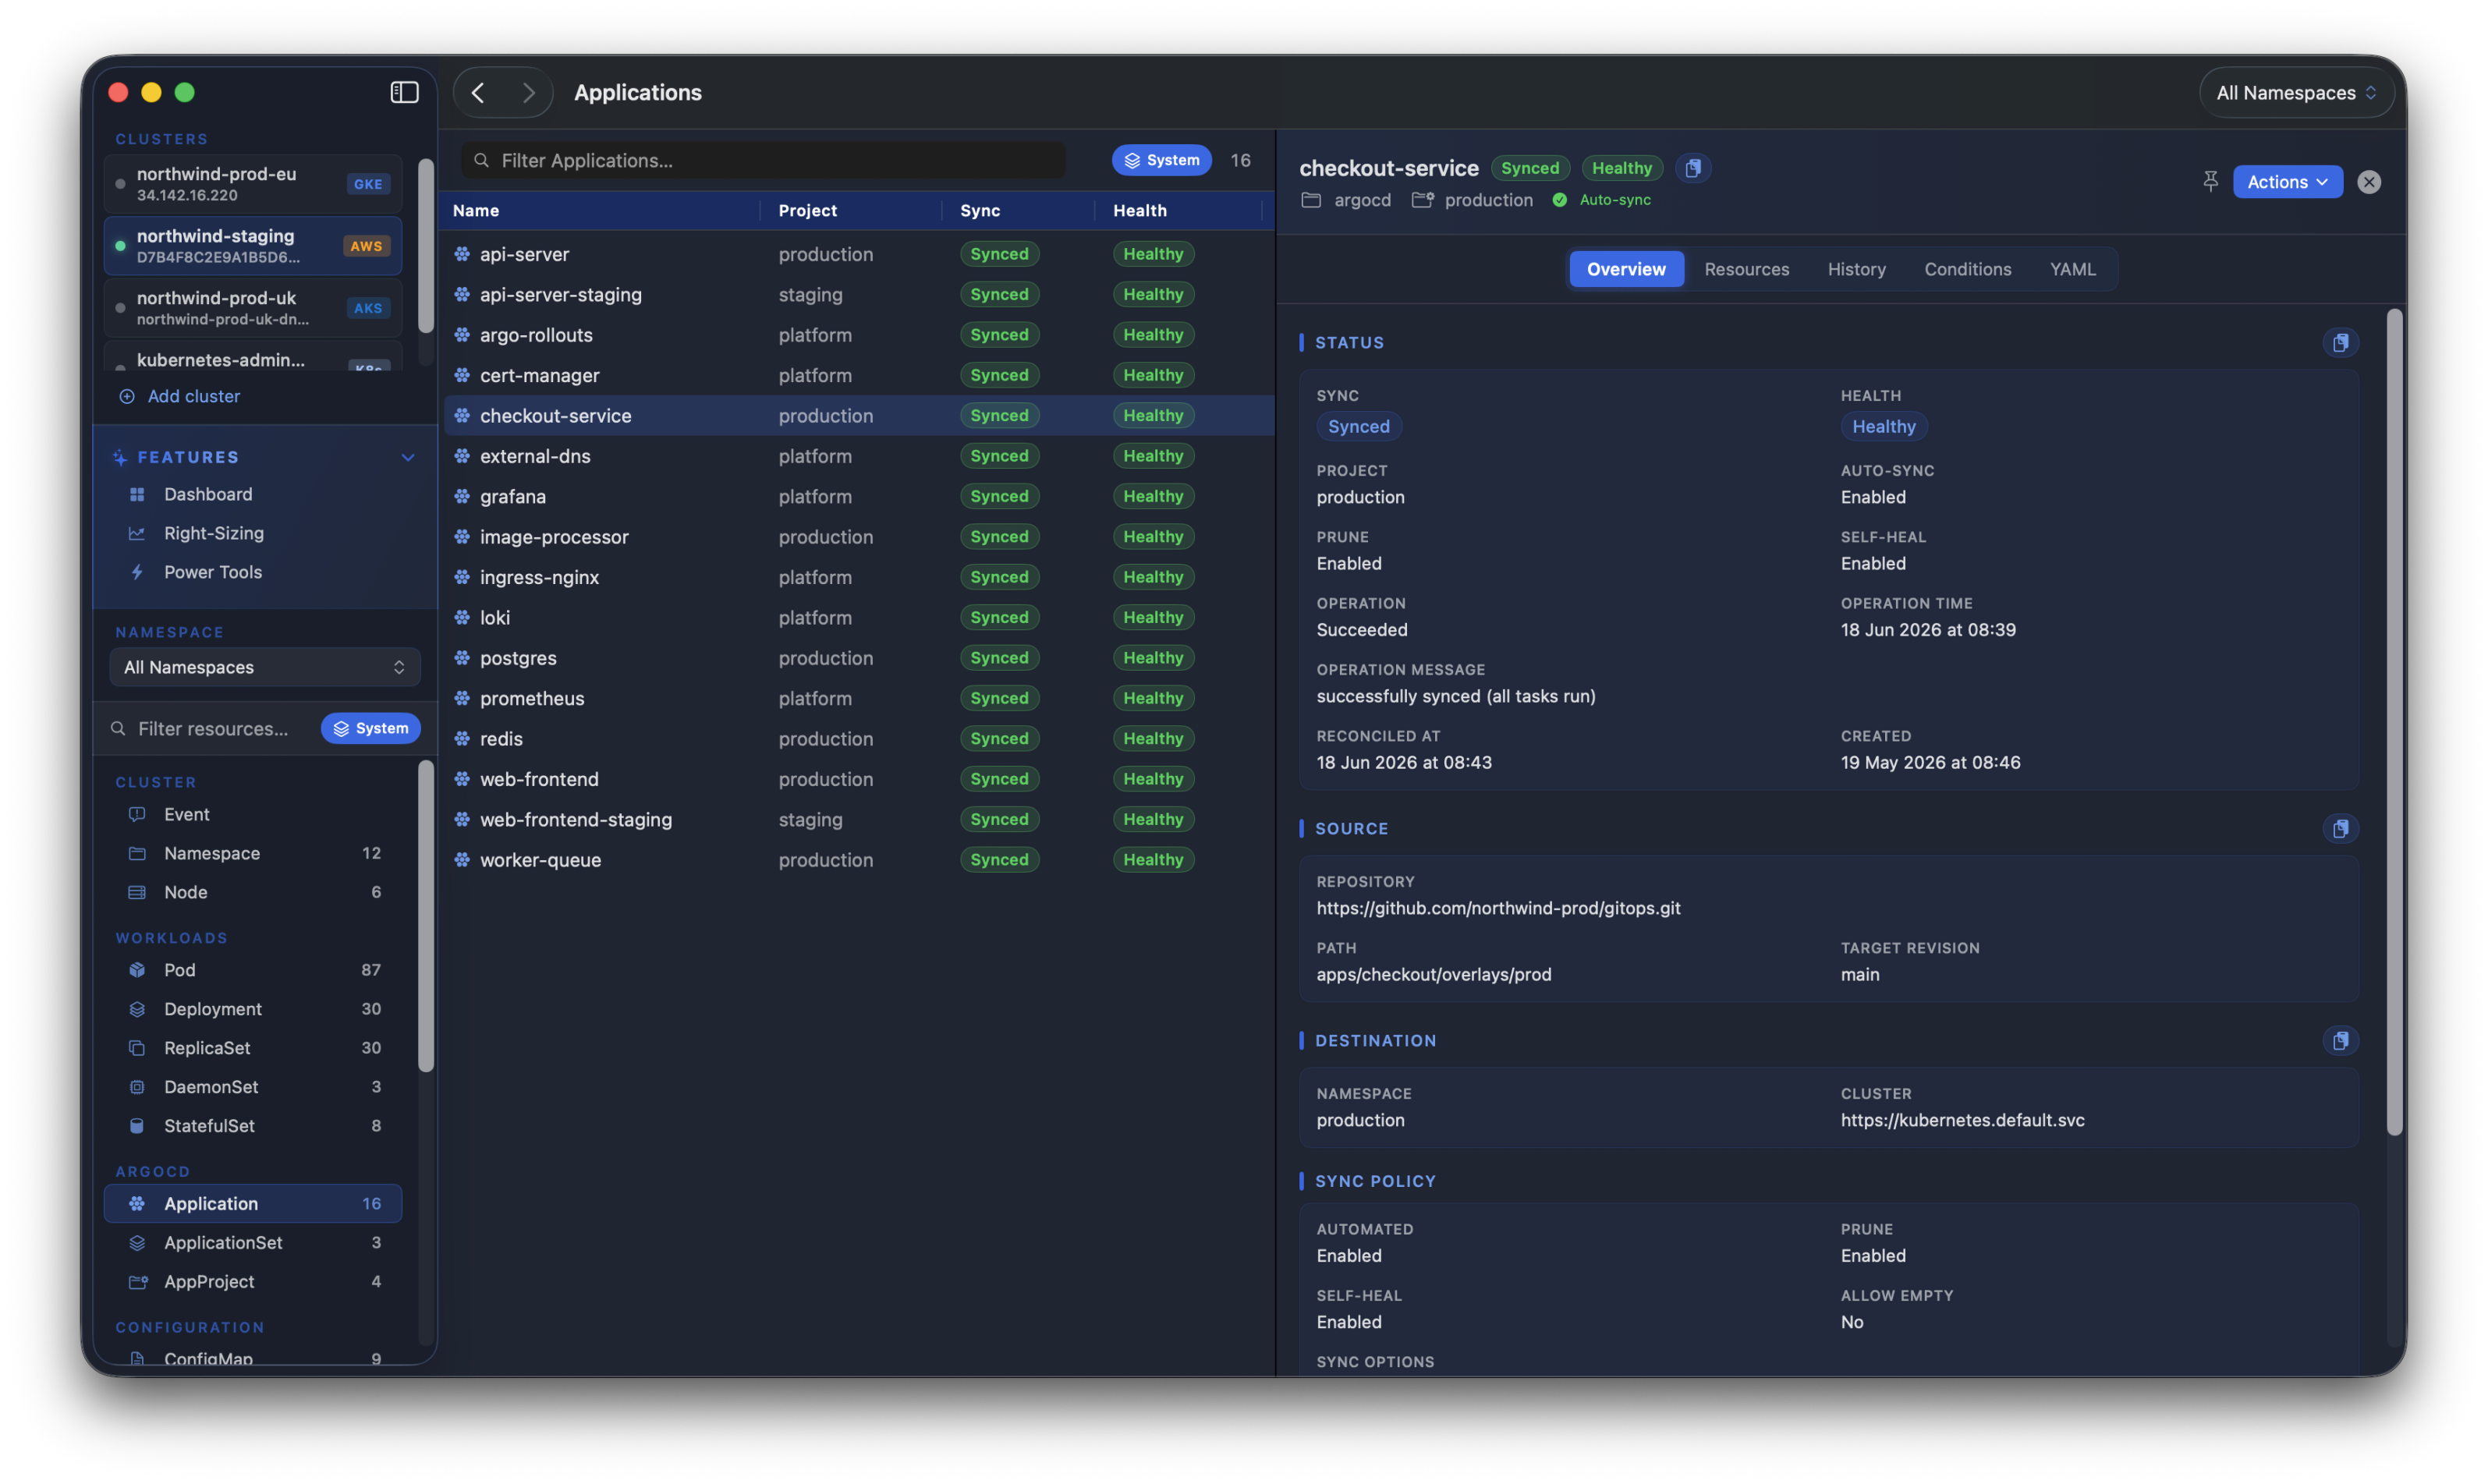Click the Filter resources search field
The image size is (2488, 1484).
tap(212, 728)
